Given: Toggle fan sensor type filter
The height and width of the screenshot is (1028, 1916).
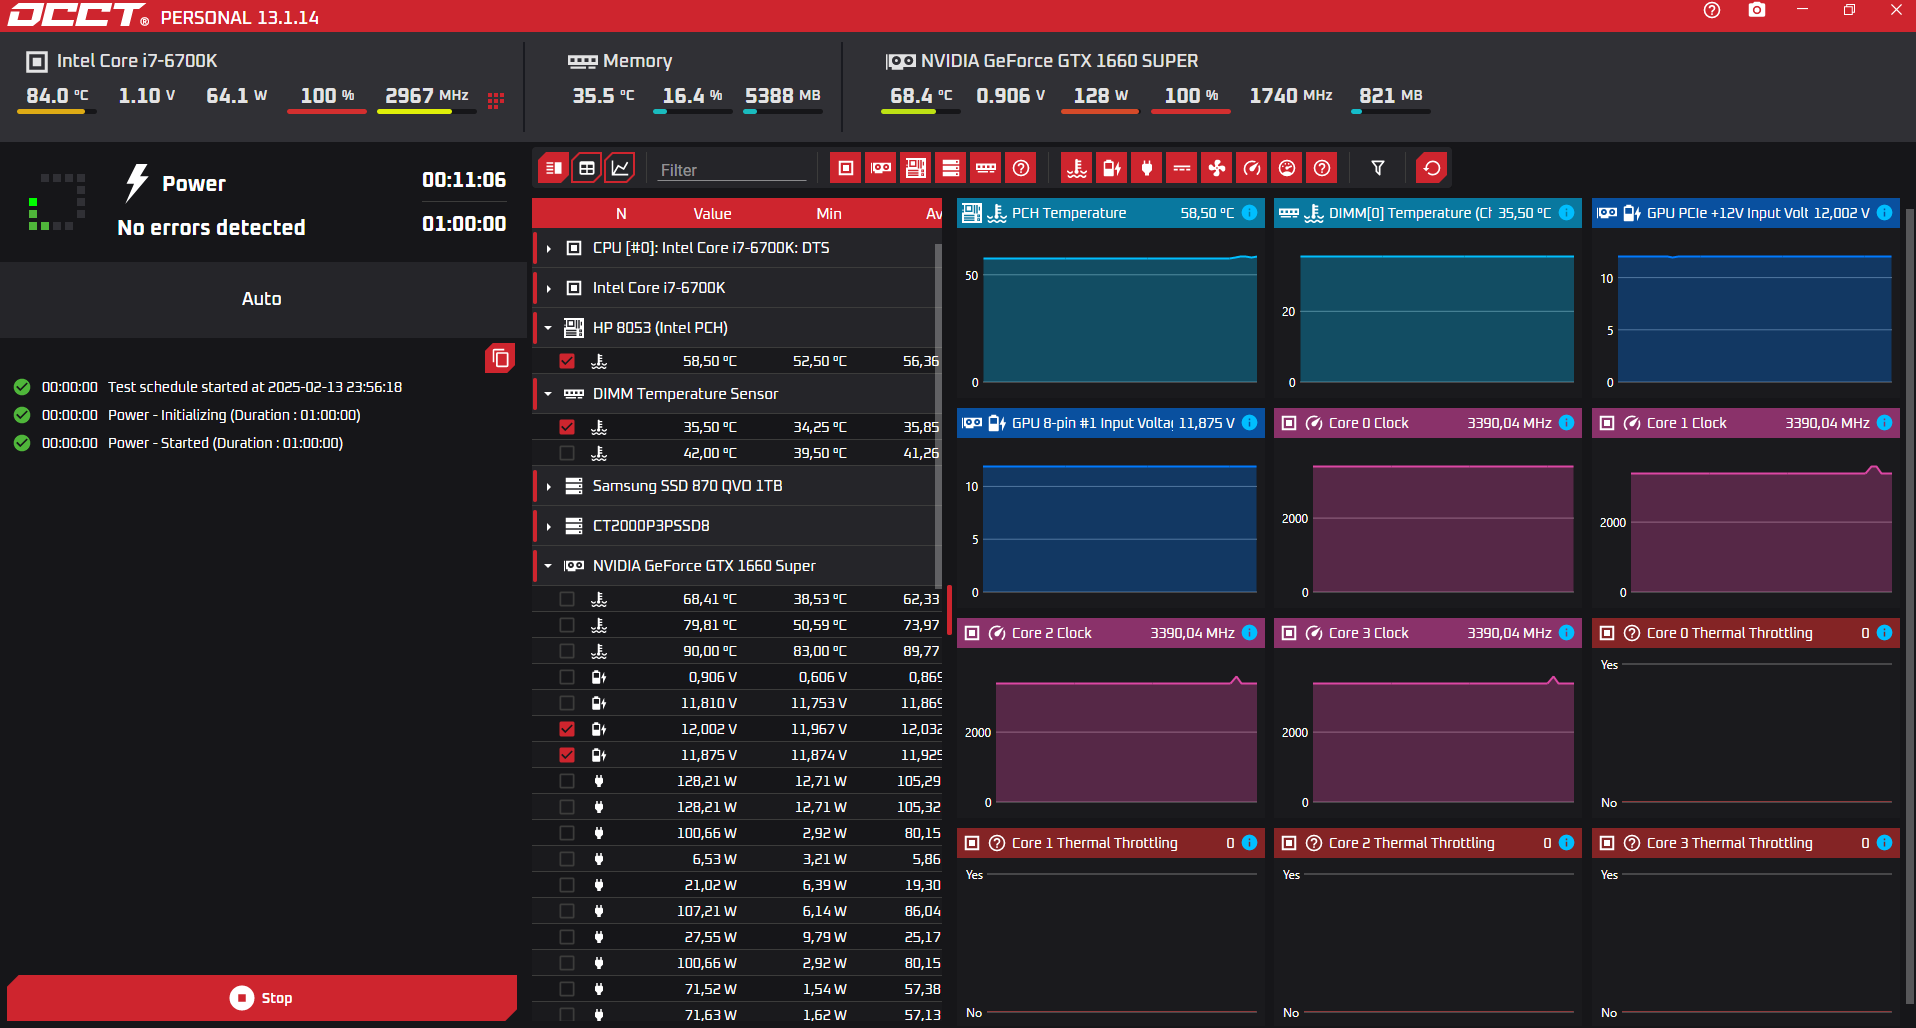Looking at the screenshot, I should click(x=1217, y=168).
